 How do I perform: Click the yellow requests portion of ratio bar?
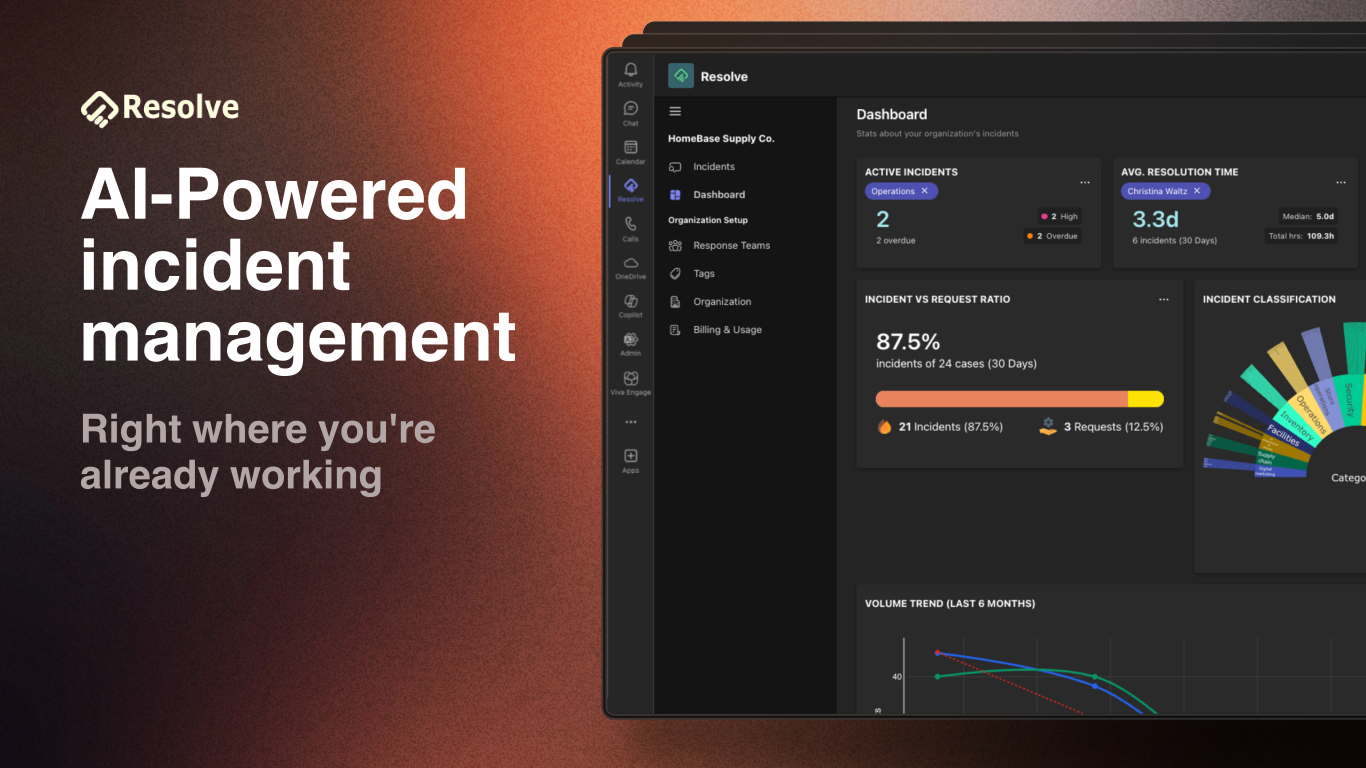[1146, 399]
